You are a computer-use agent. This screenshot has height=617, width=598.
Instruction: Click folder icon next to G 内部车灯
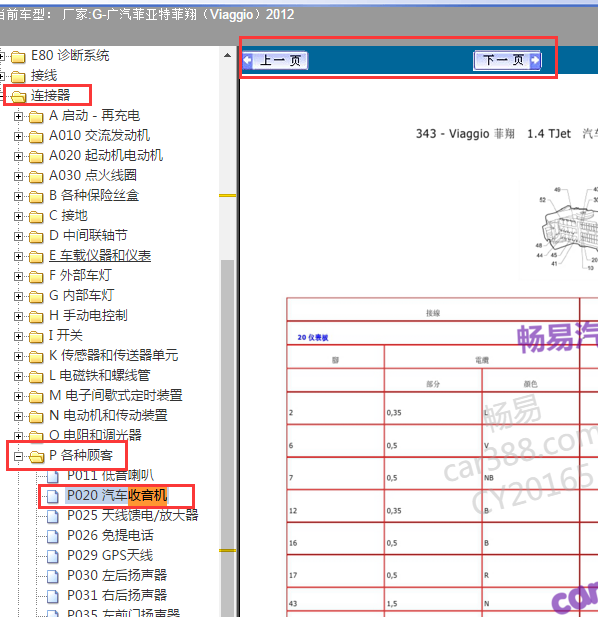(x=36, y=297)
